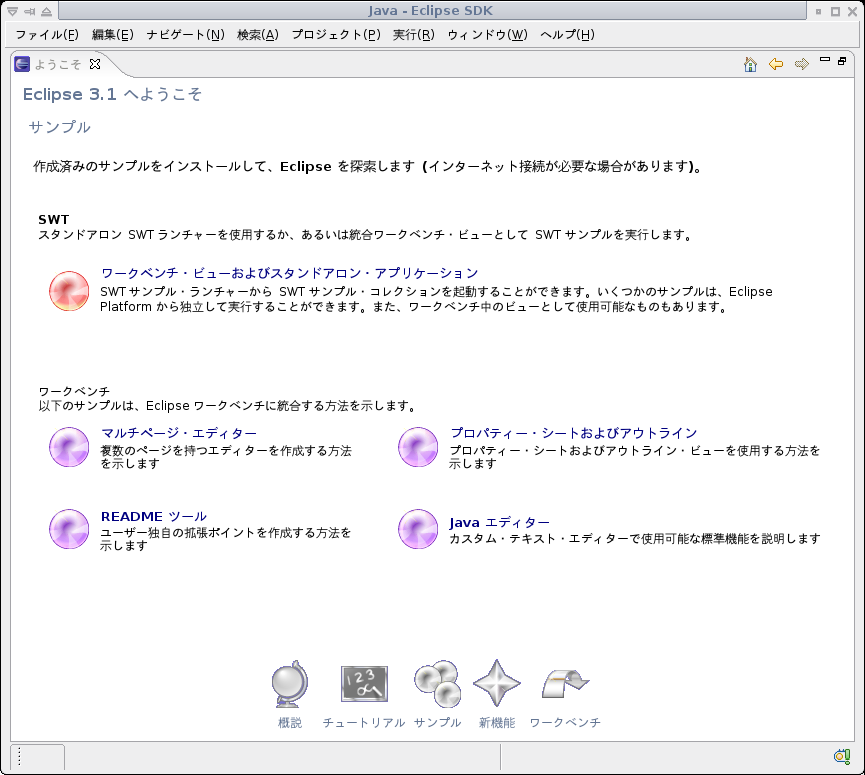Minimize the ようこそ view panel
This screenshot has width=865, height=775.
click(825, 60)
